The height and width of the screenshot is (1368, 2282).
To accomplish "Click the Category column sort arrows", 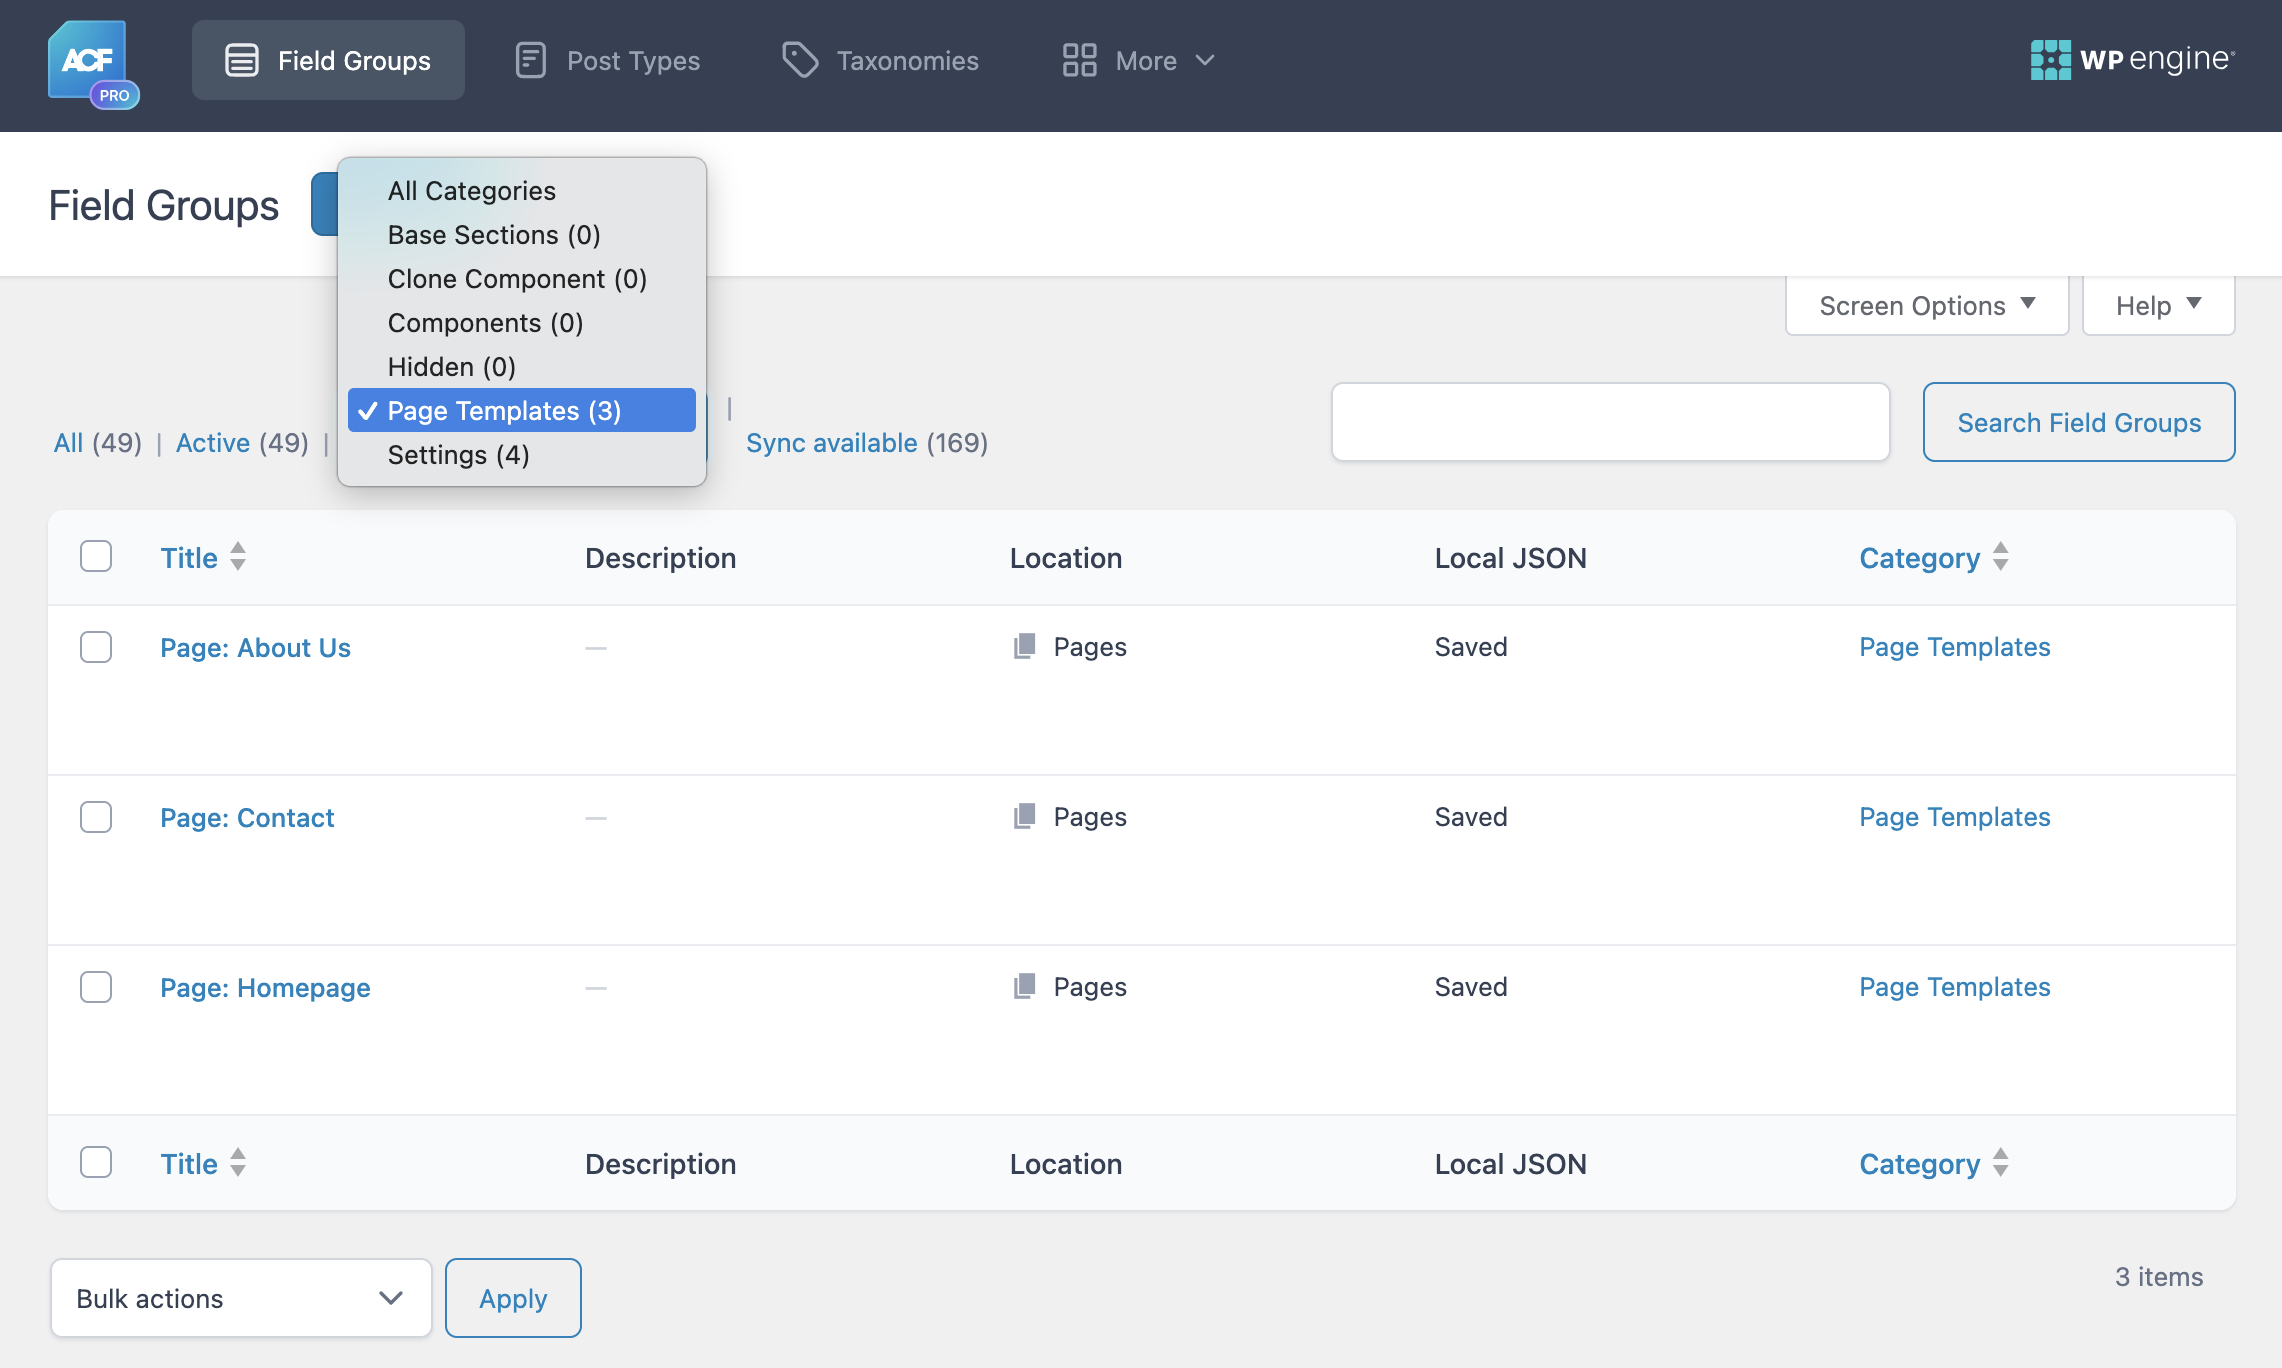I will (2000, 557).
